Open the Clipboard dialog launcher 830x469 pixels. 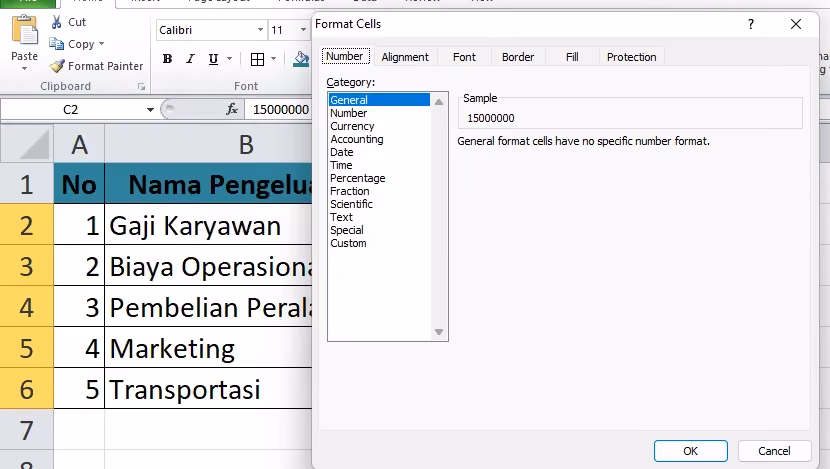(x=141, y=86)
